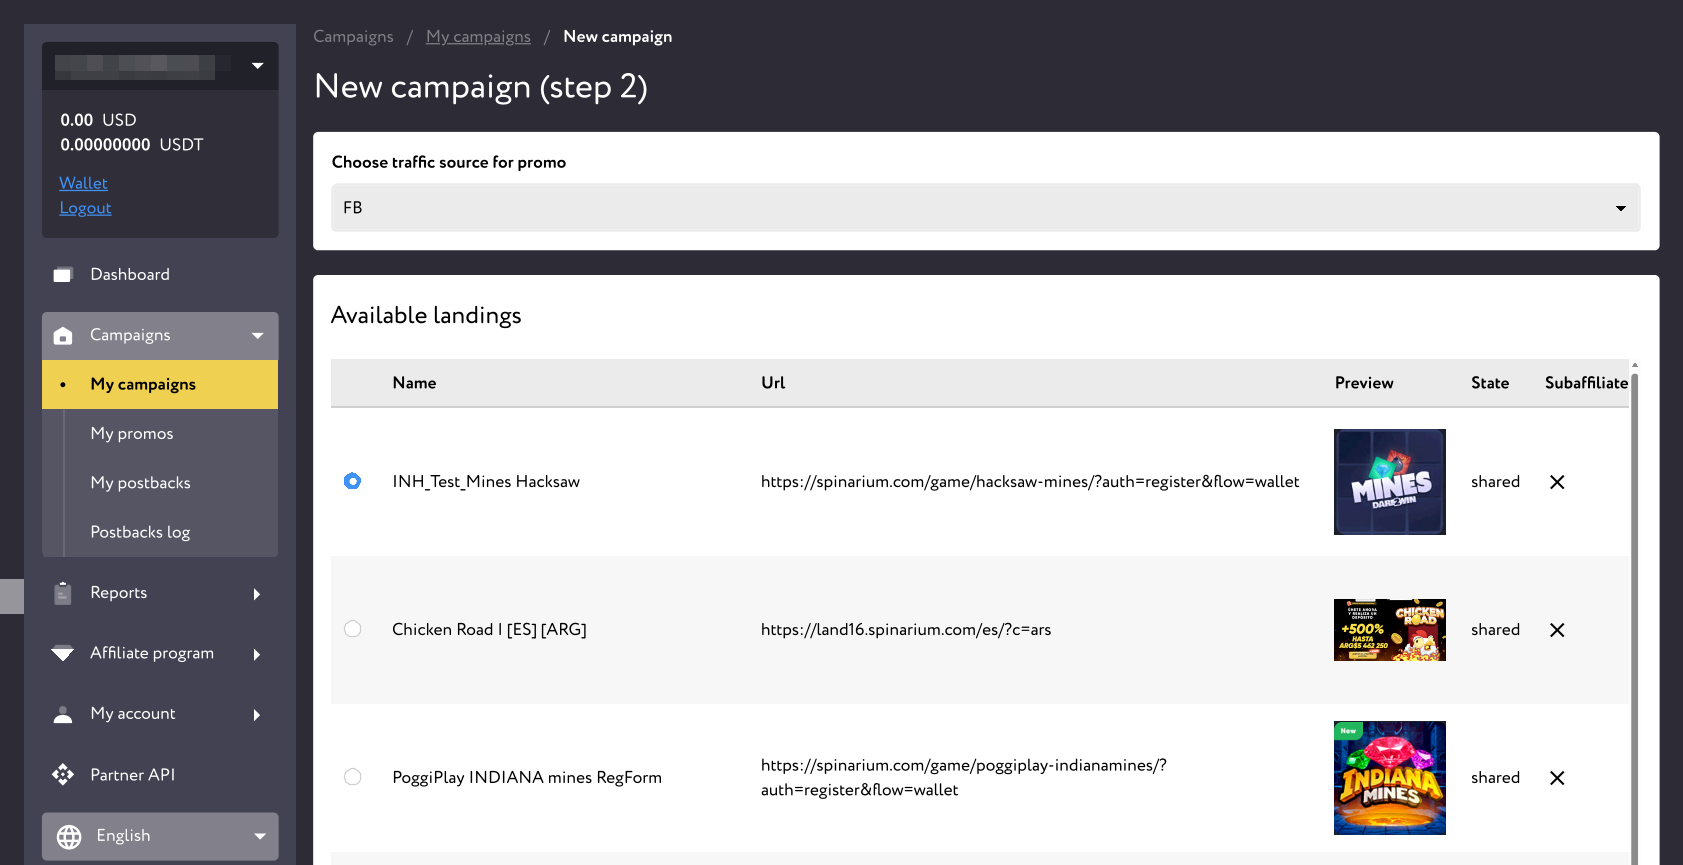1683x865 pixels.
Task: Open My promos menu item
Action: [132, 433]
